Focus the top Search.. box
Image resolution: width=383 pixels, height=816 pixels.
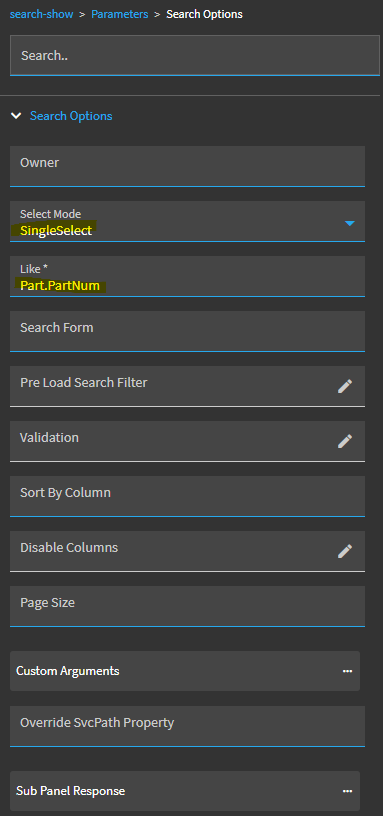195,56
